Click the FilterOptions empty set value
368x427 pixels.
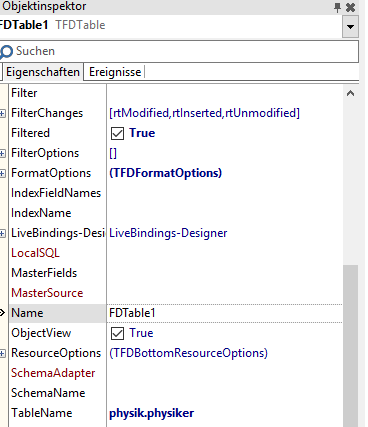(x=113, y=153)
